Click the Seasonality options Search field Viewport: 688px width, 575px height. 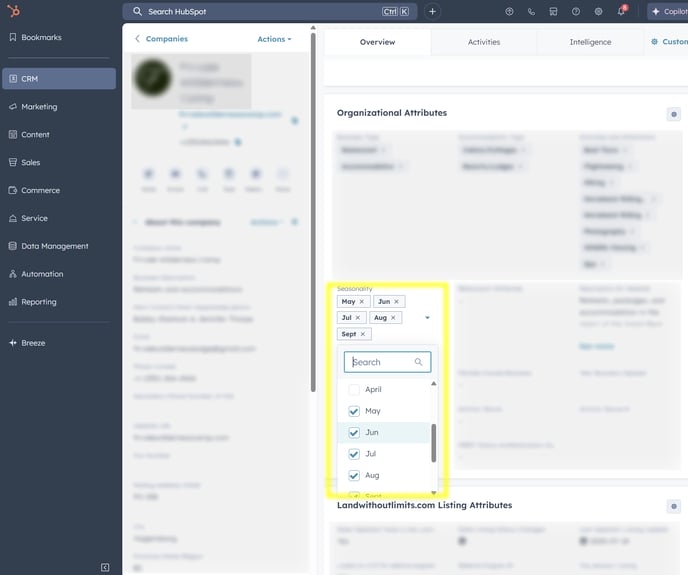click(387, 362)
